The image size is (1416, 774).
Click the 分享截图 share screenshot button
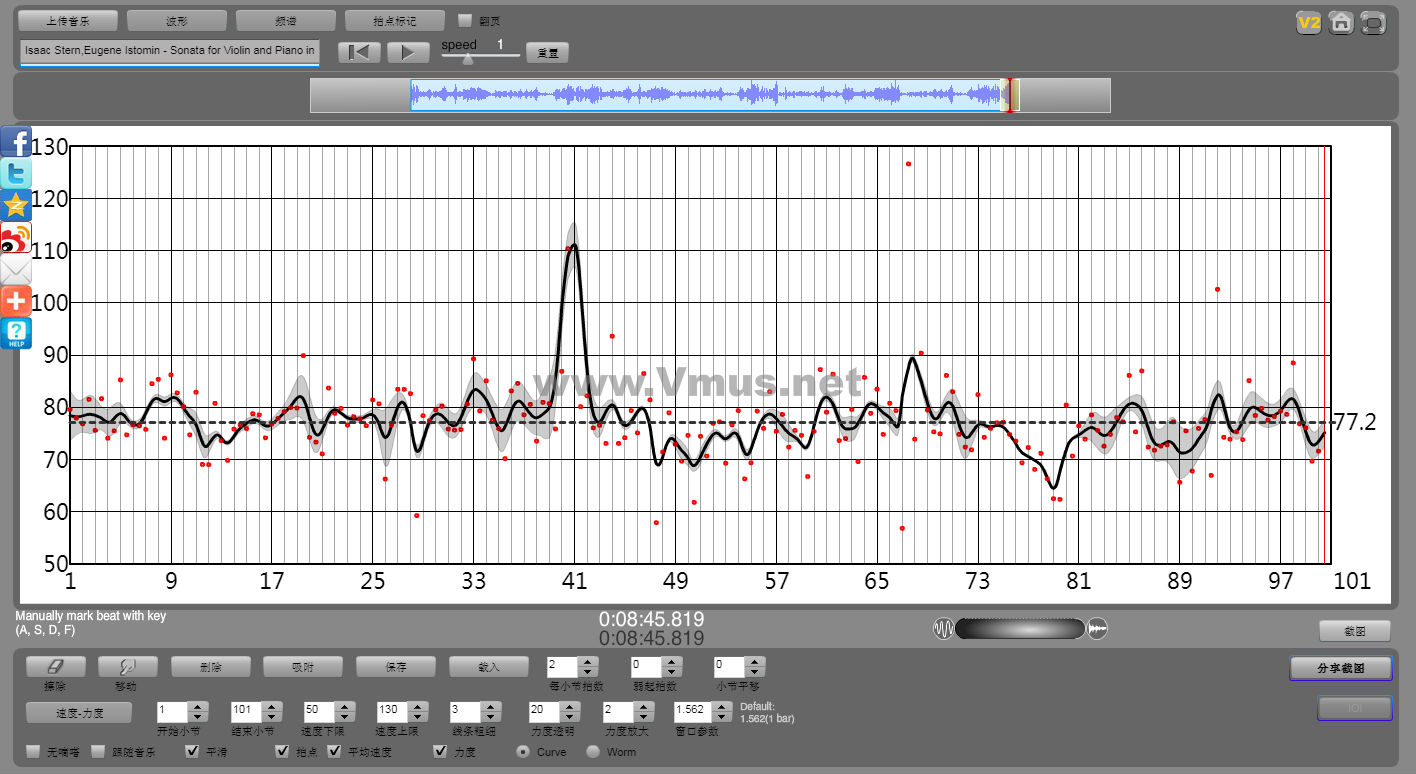click(1340, 668)
